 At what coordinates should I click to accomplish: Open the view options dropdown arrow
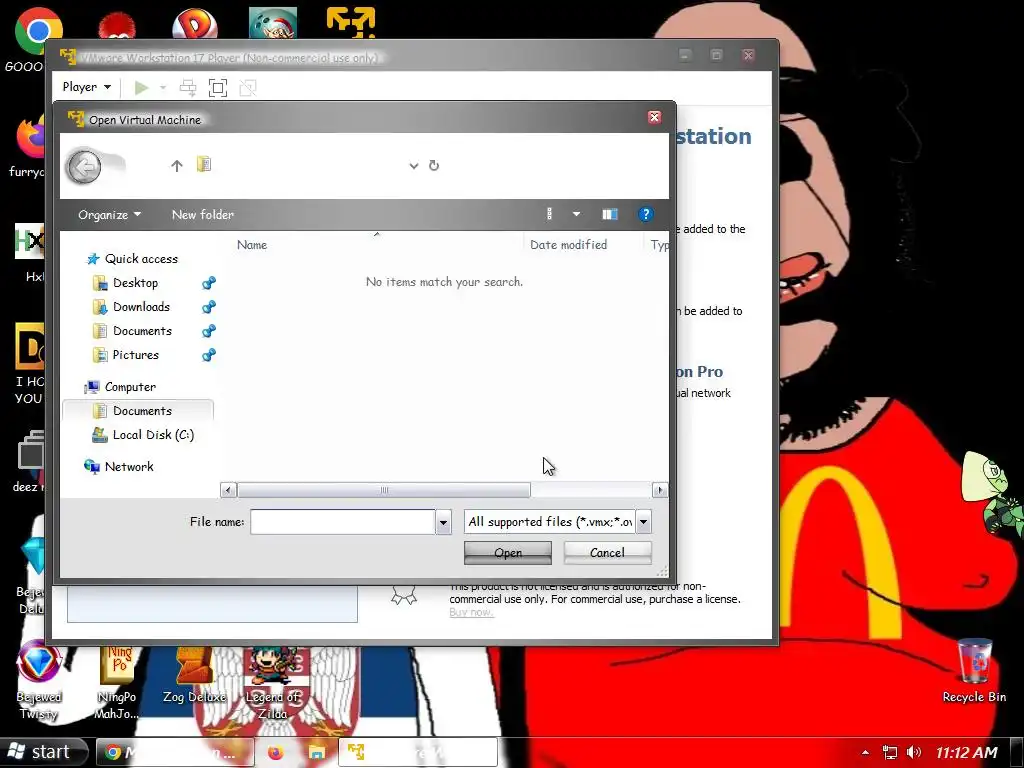tap(576, 214)
